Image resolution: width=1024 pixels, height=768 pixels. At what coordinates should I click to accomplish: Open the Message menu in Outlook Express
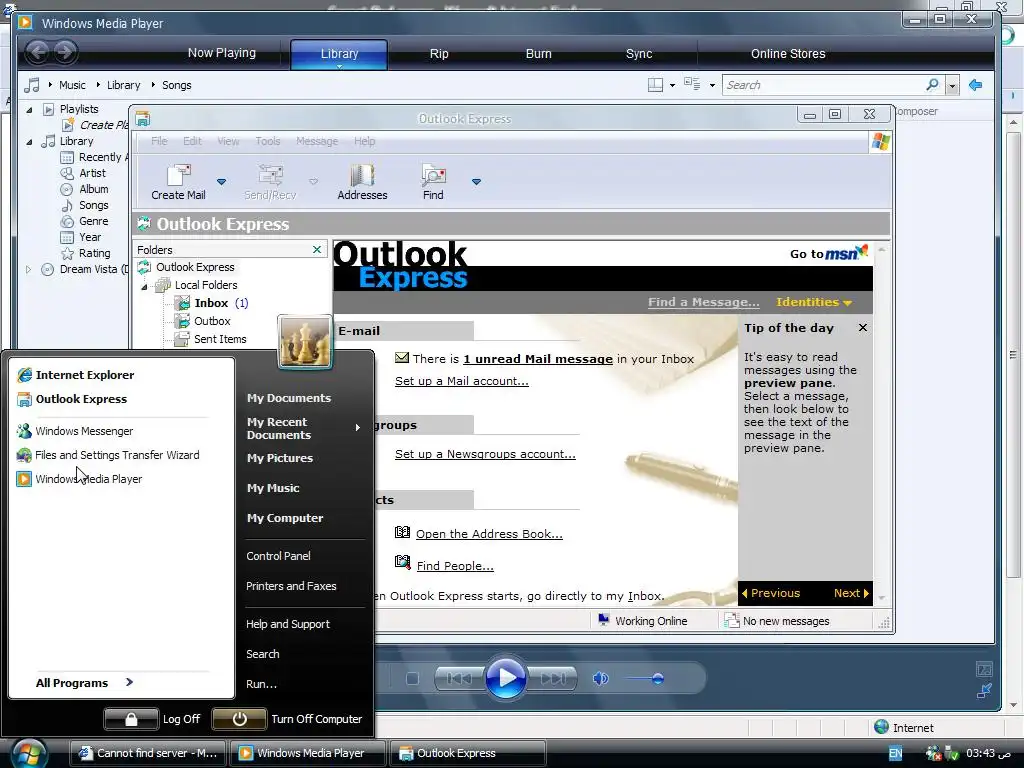coord(317,141)
